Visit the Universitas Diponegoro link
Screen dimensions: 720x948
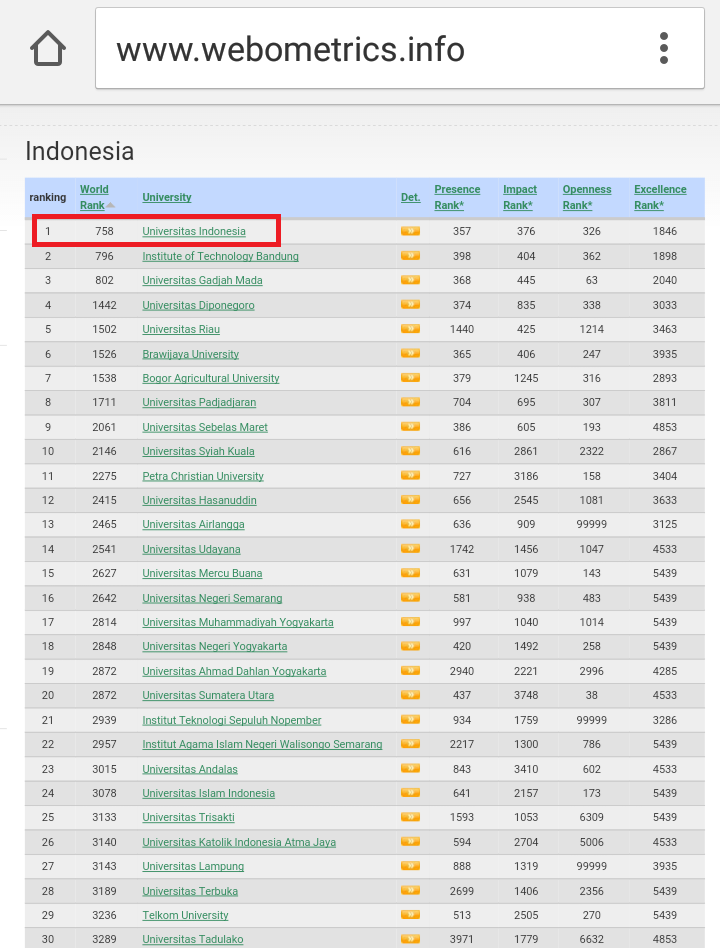[x=198, y=305]
